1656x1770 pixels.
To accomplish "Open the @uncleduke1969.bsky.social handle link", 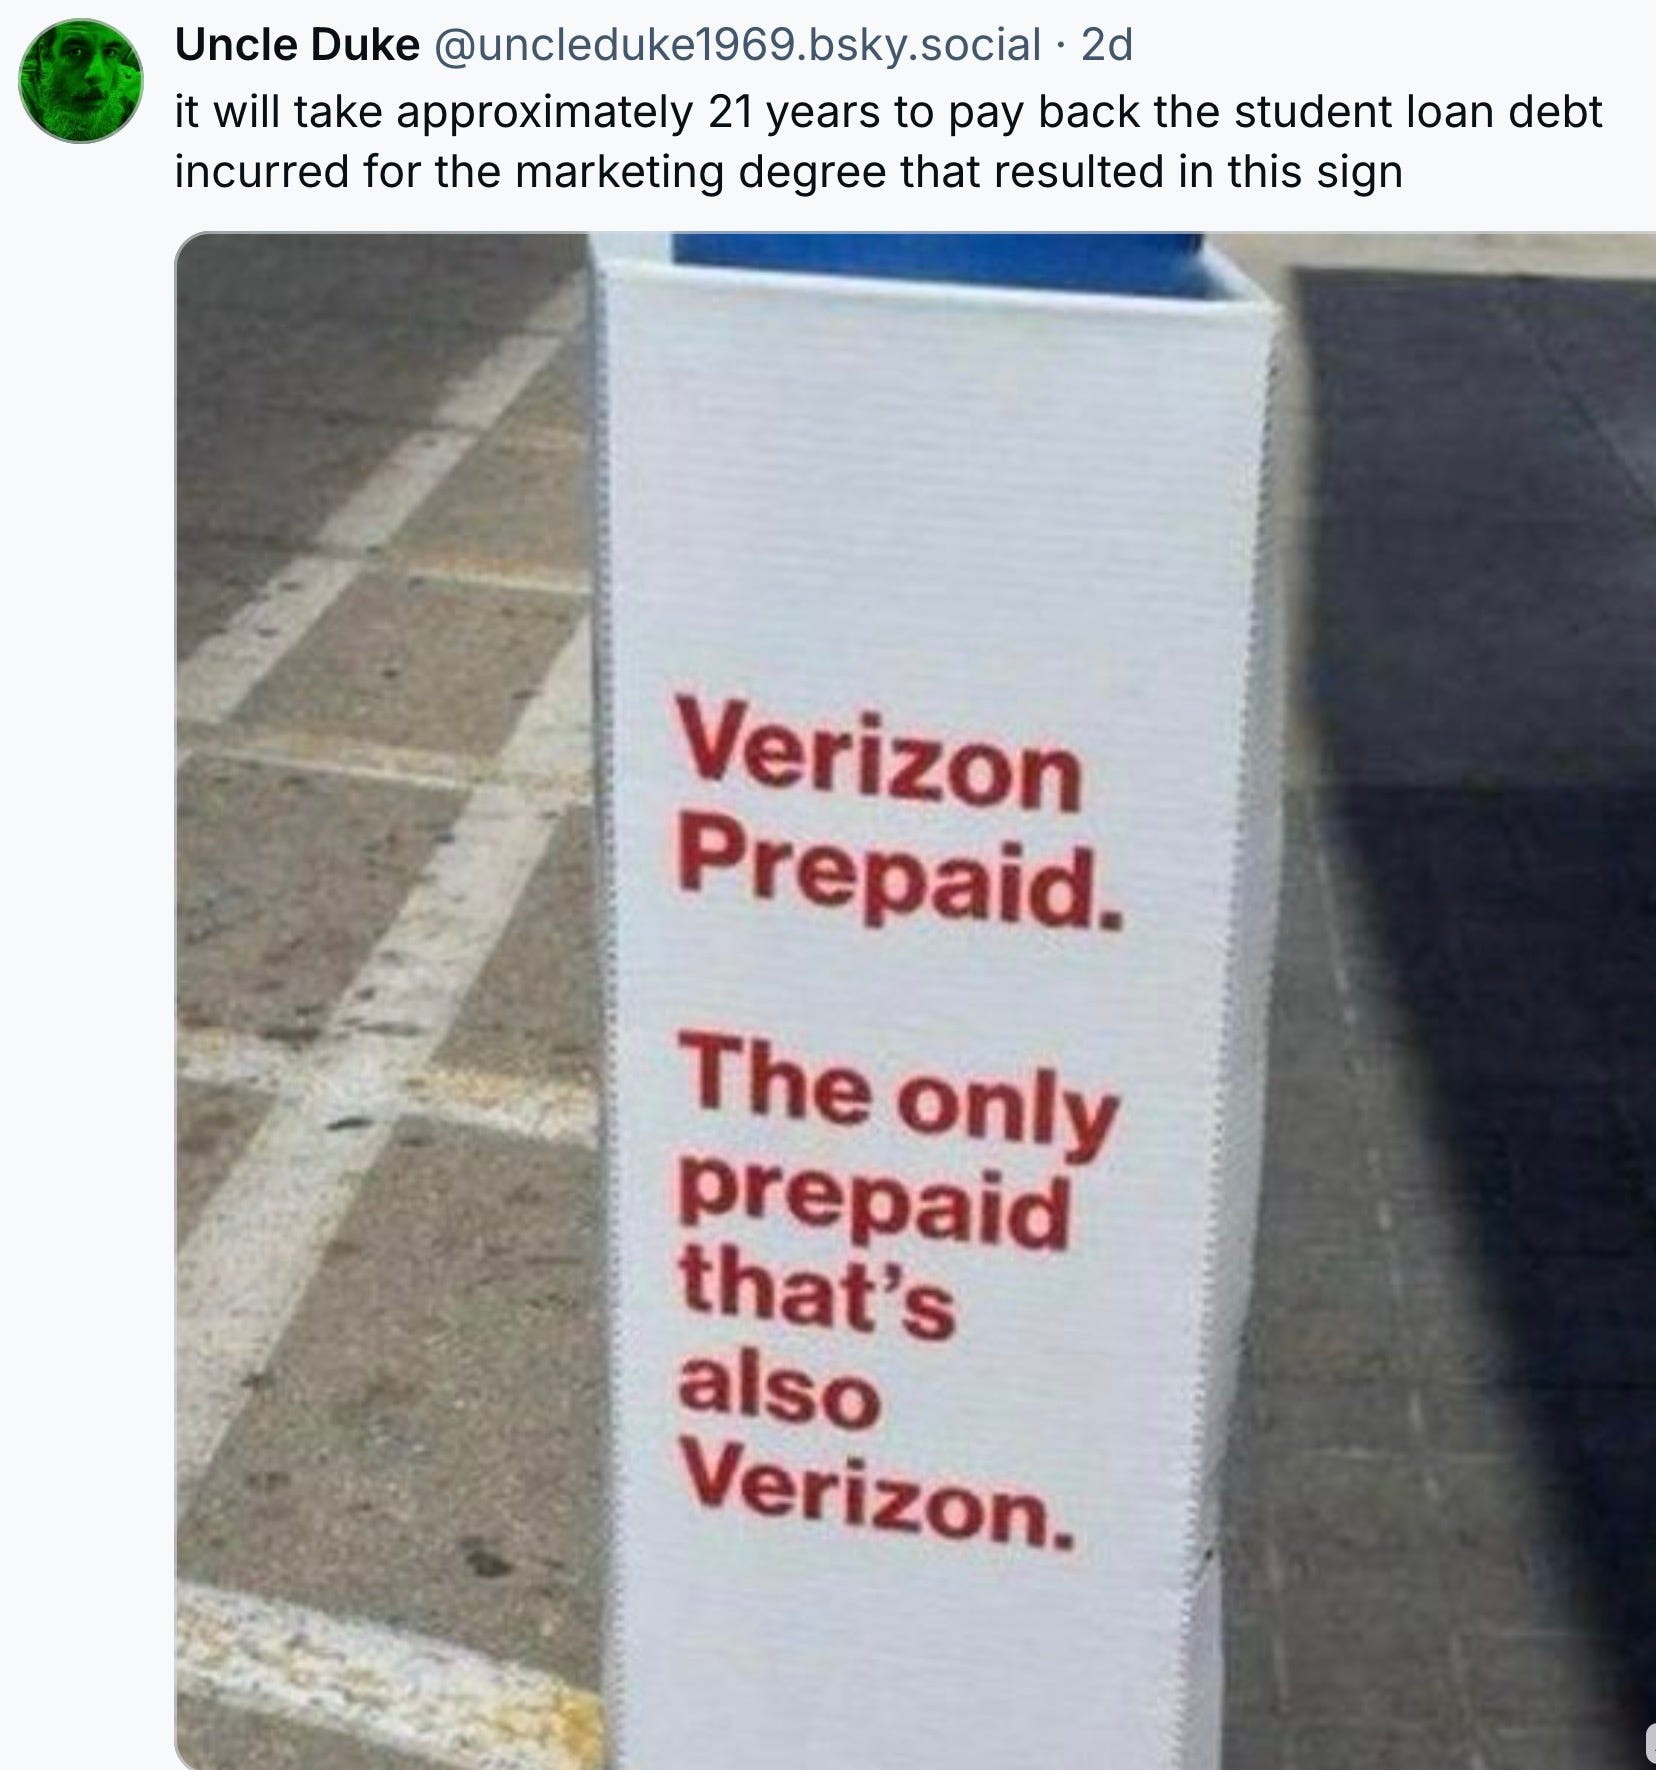I will [735, 45].
